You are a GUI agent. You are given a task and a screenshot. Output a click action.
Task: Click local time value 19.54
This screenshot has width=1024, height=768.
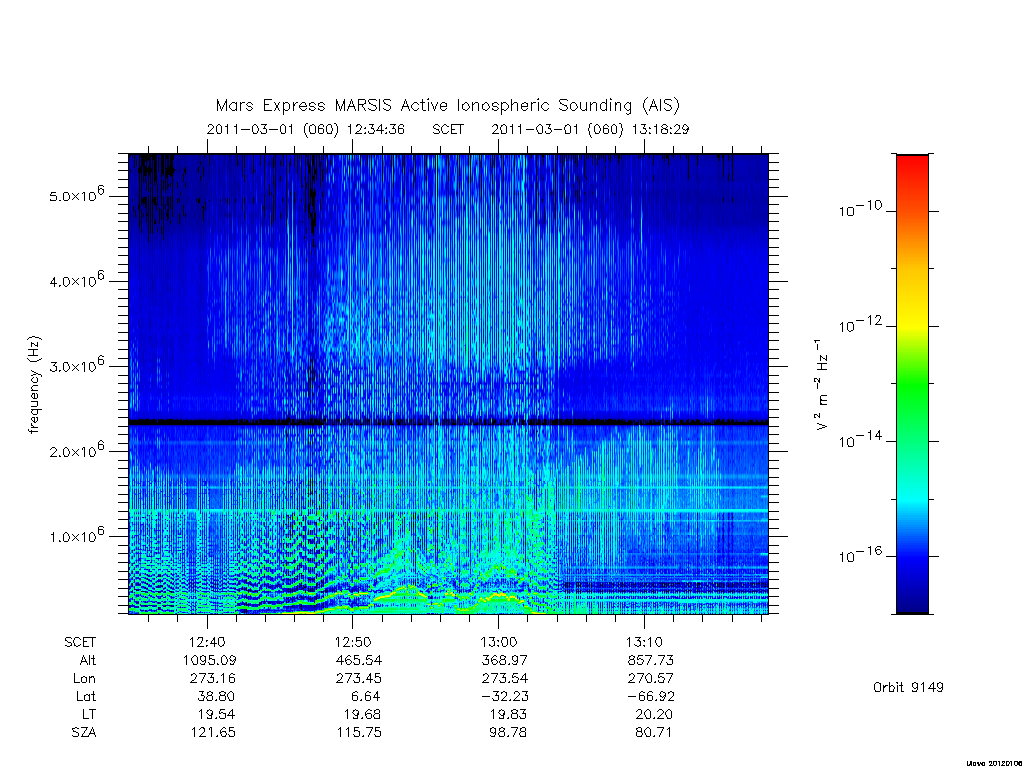pyautogui.click(x=216, y=714)
